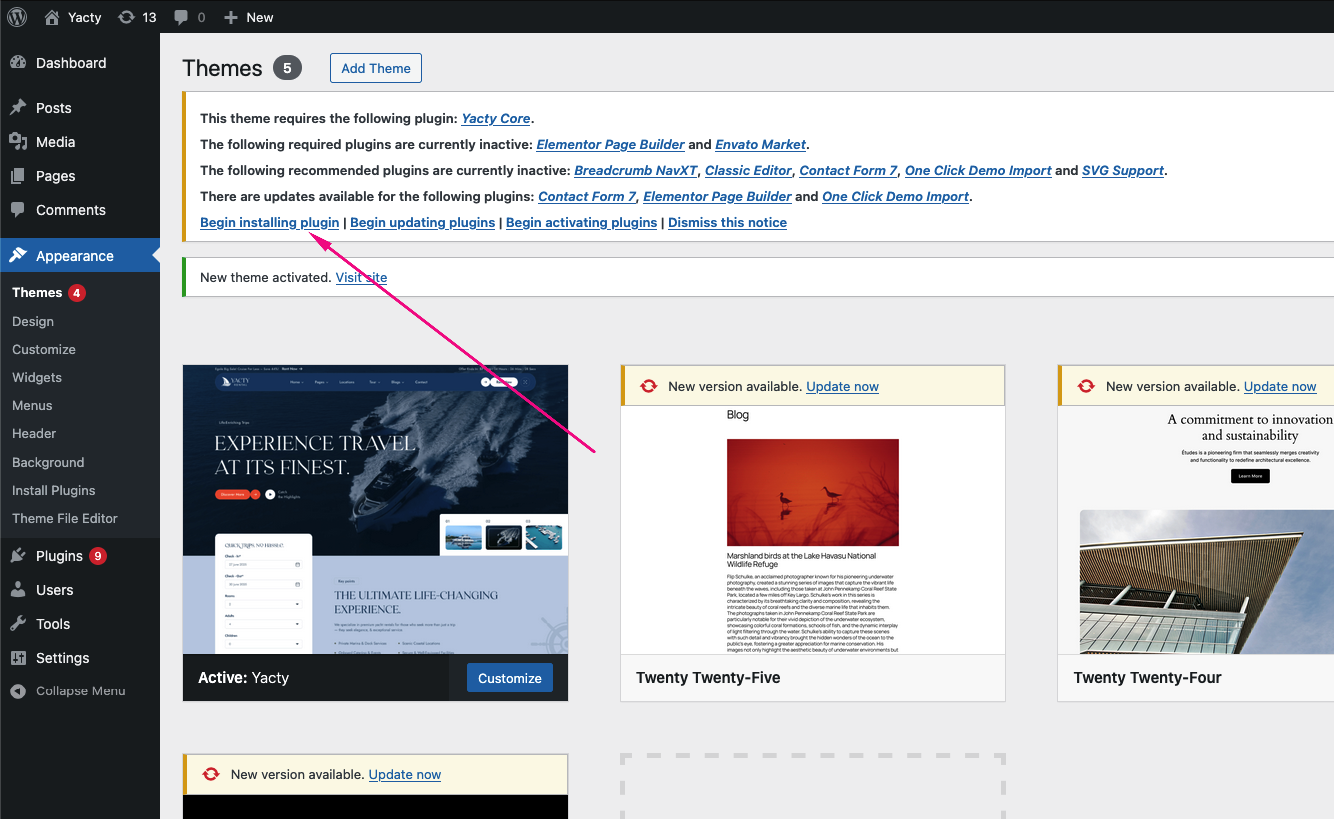Open the Yacty theme screenshot thumbnail
1334x819 pixels.
[375, 509]
